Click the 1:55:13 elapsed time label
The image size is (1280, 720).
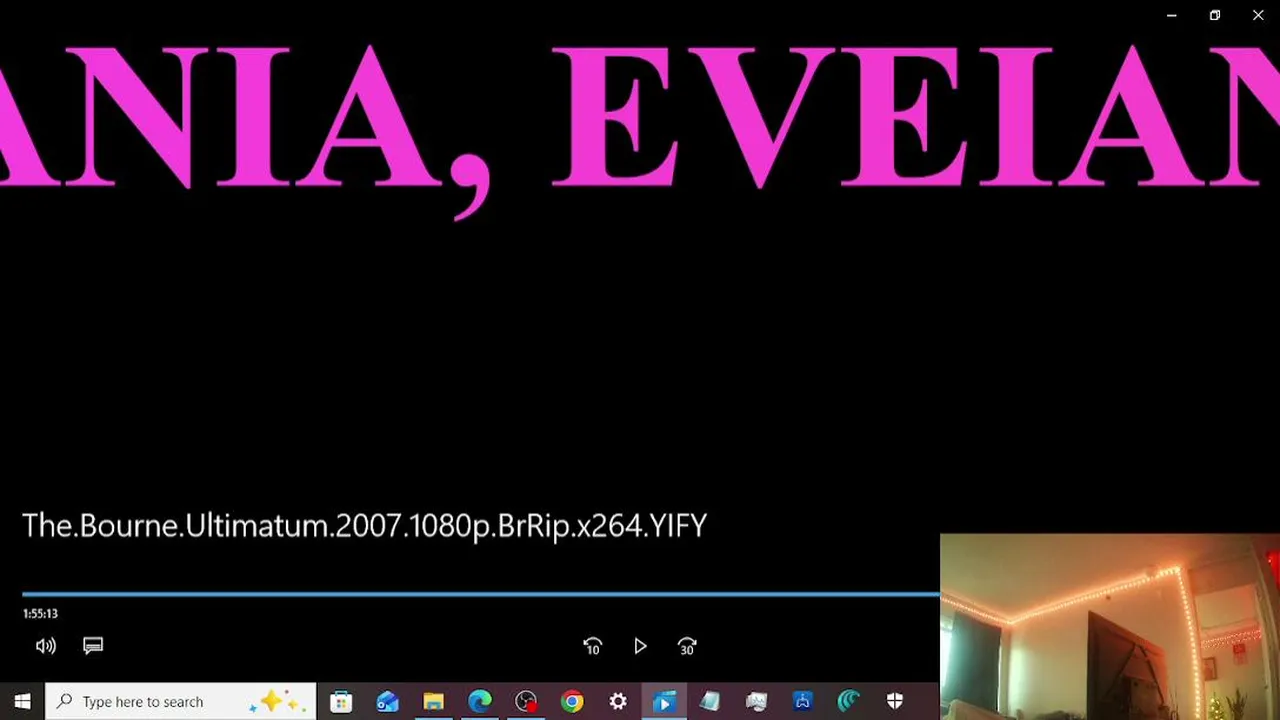[40, 614]
